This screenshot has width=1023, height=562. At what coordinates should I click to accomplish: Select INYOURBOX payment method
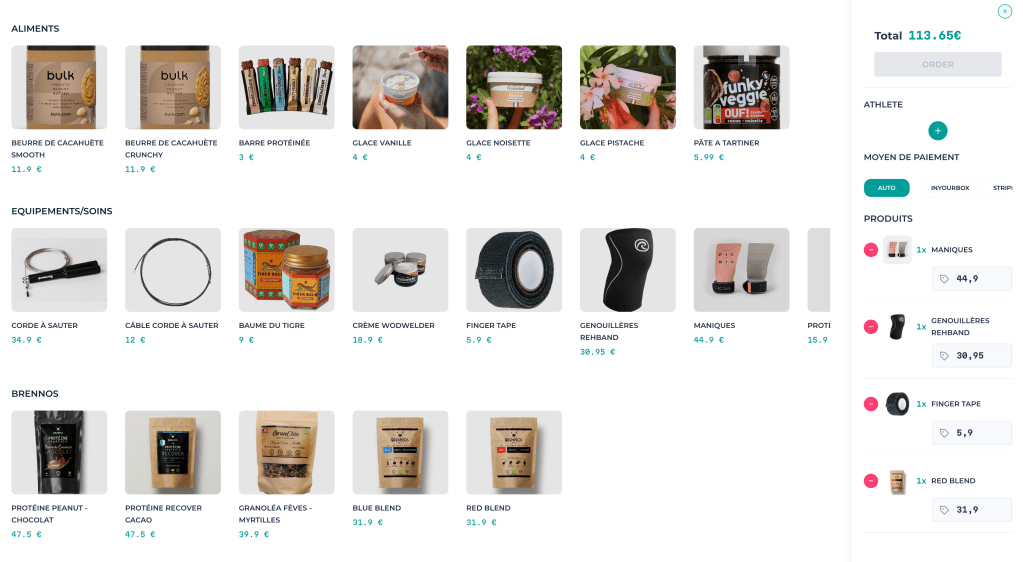[x=950, y=188]
